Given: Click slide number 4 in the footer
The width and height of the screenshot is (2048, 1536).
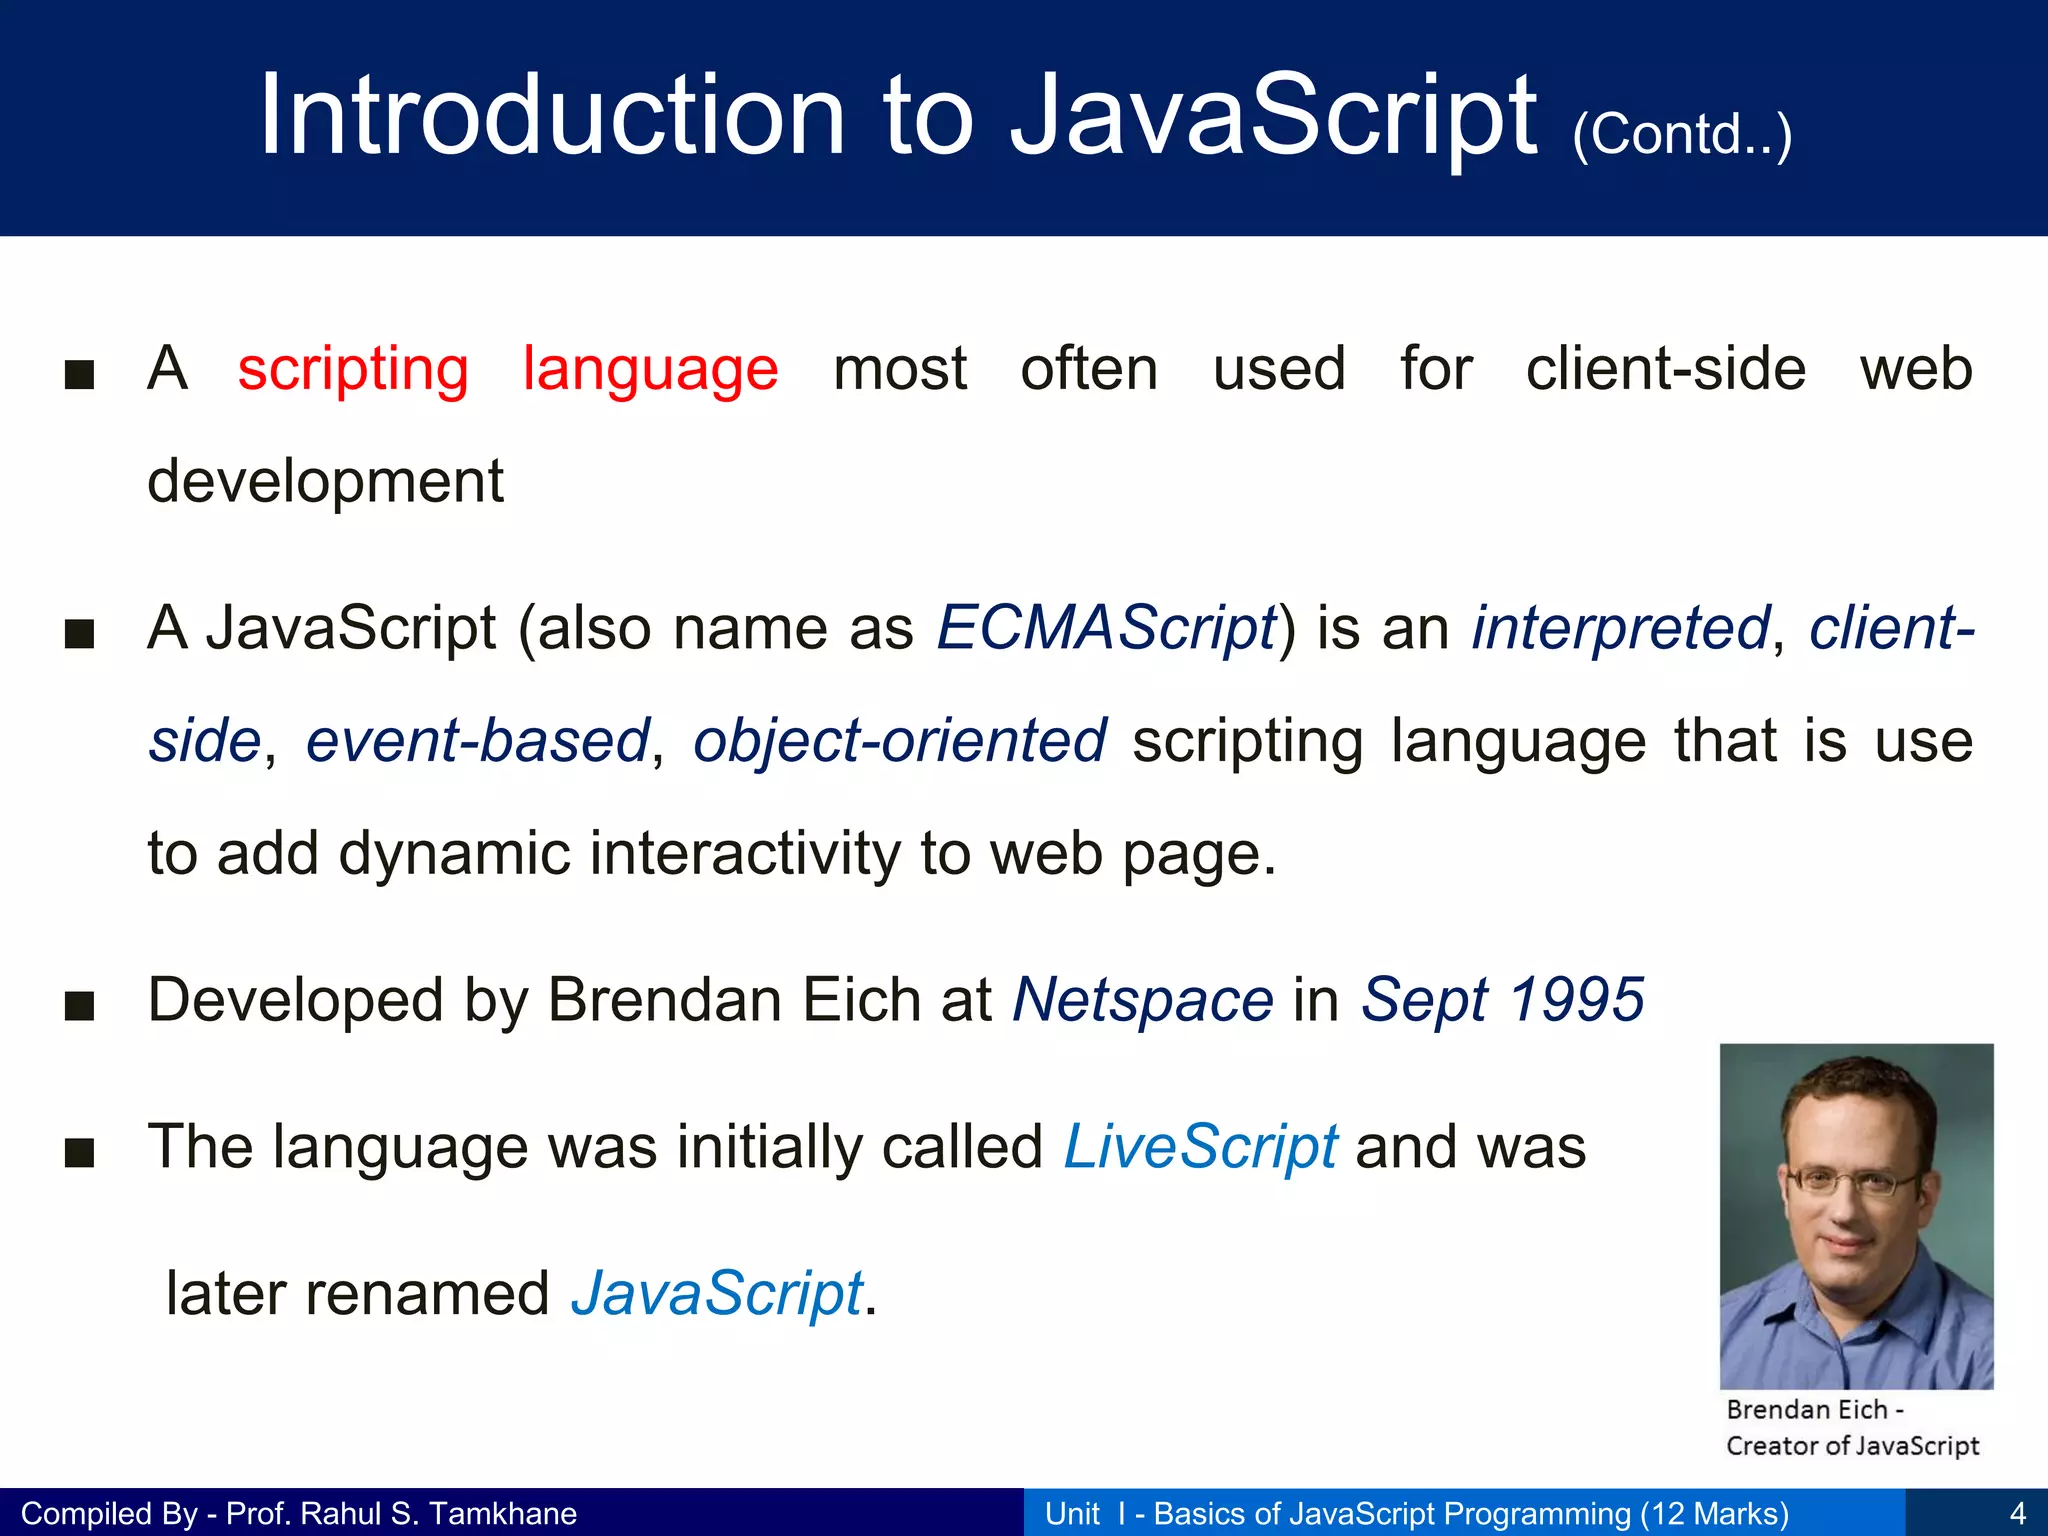Looking at the screenshot, I should [x=2017, y=1514].
